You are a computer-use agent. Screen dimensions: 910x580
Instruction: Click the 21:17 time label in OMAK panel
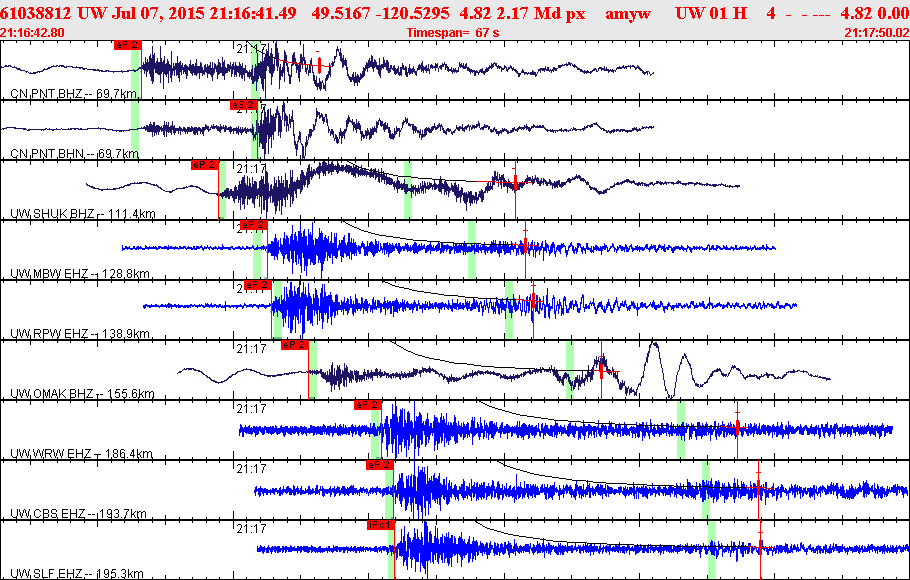pyautogui.click(x=251, y=348)
